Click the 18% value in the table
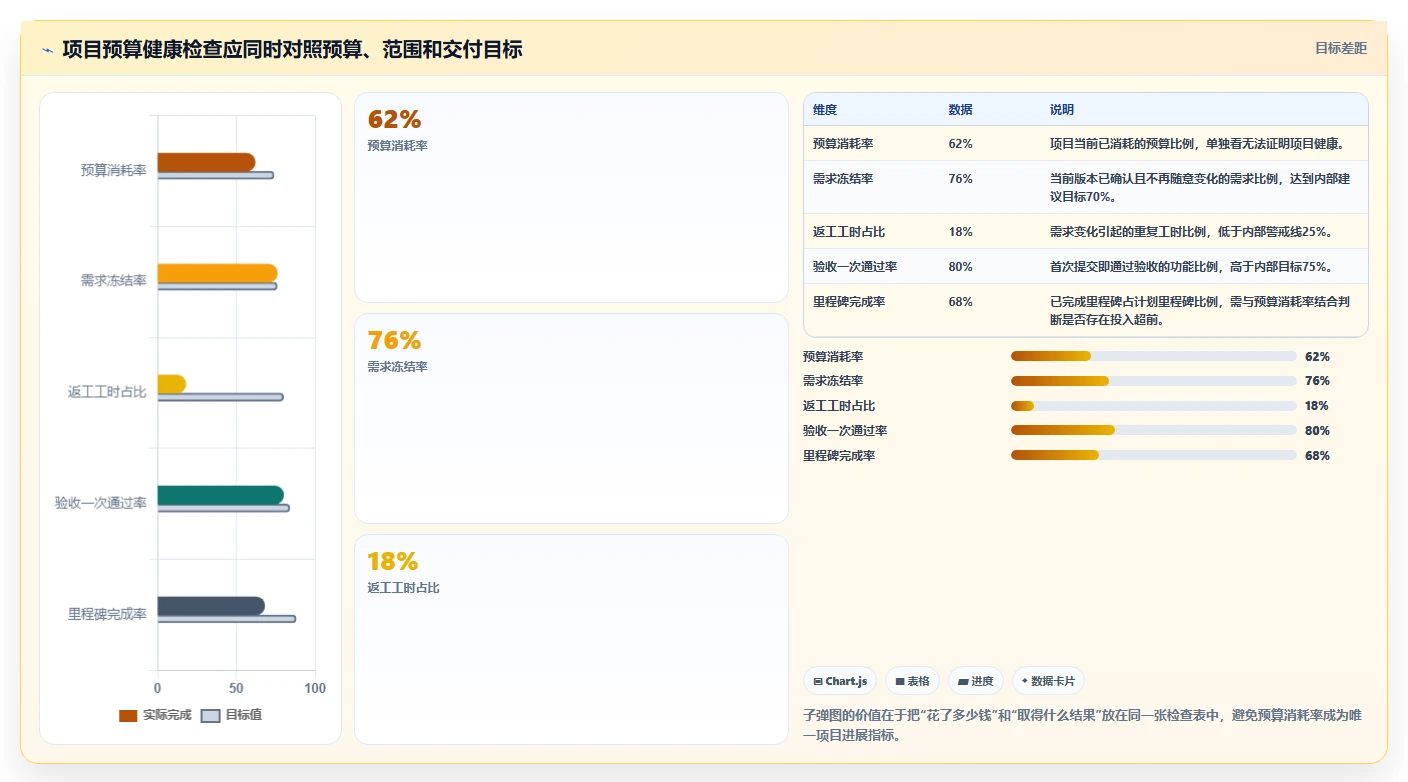Screen dimensions: 1408x782 pyautogui.click(x=960, y=232)
